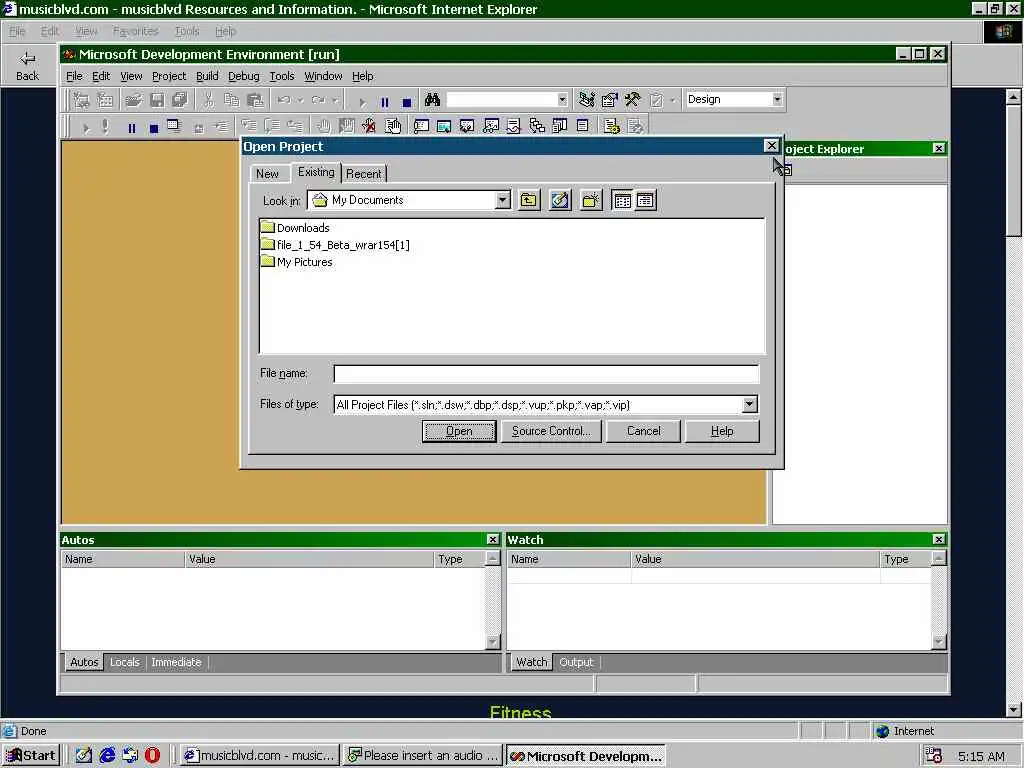Click the Remove Breakpoints hand icon
1024x768 pixels.
click(x=369, y=126)
